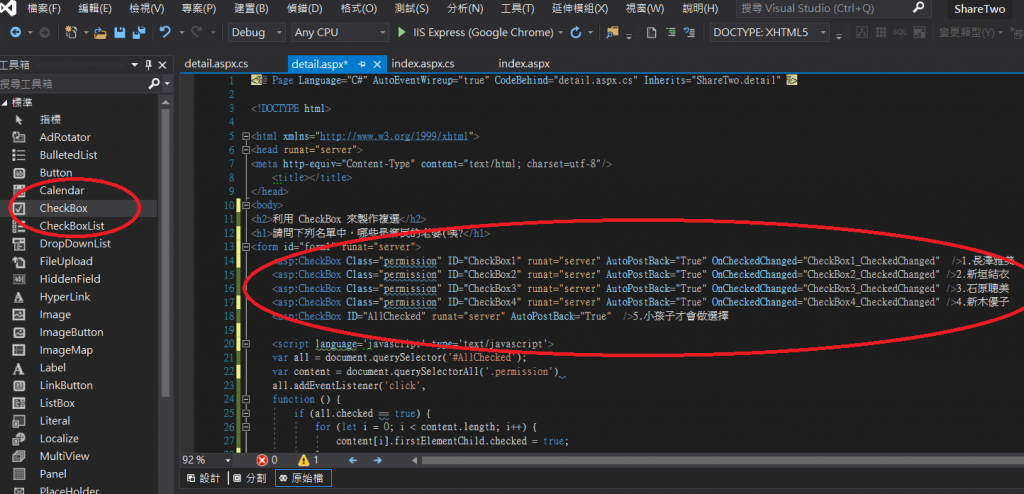Screen dimensions: 1024x494
Task: Click the 搜尋工具箱 toolbox search field
Action: click(72, 84)
